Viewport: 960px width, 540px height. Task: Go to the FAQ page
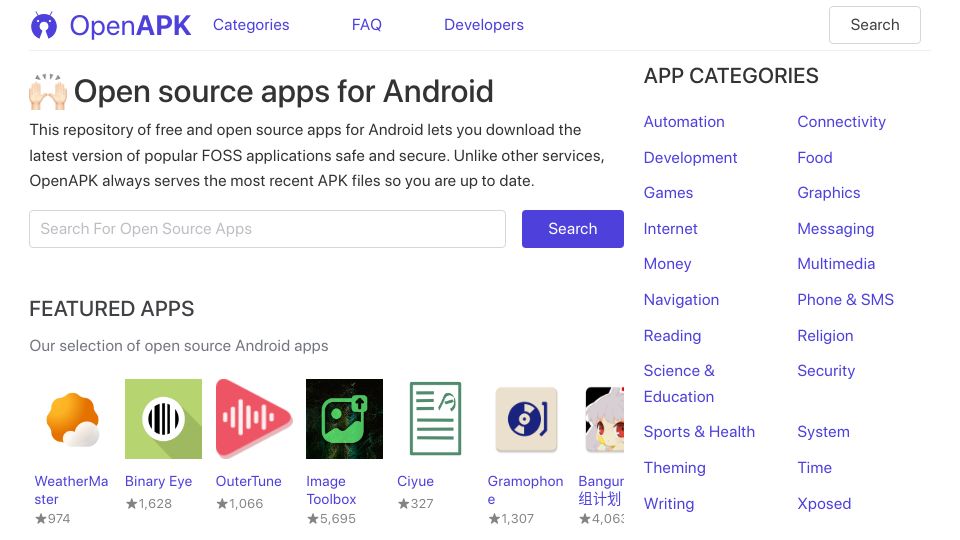367,25
